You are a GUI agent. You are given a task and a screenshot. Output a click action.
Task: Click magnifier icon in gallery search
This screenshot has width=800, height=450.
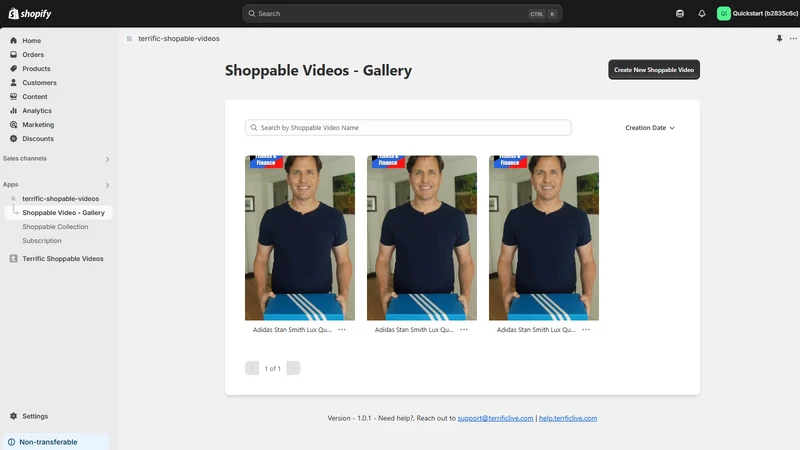point(254,128)
